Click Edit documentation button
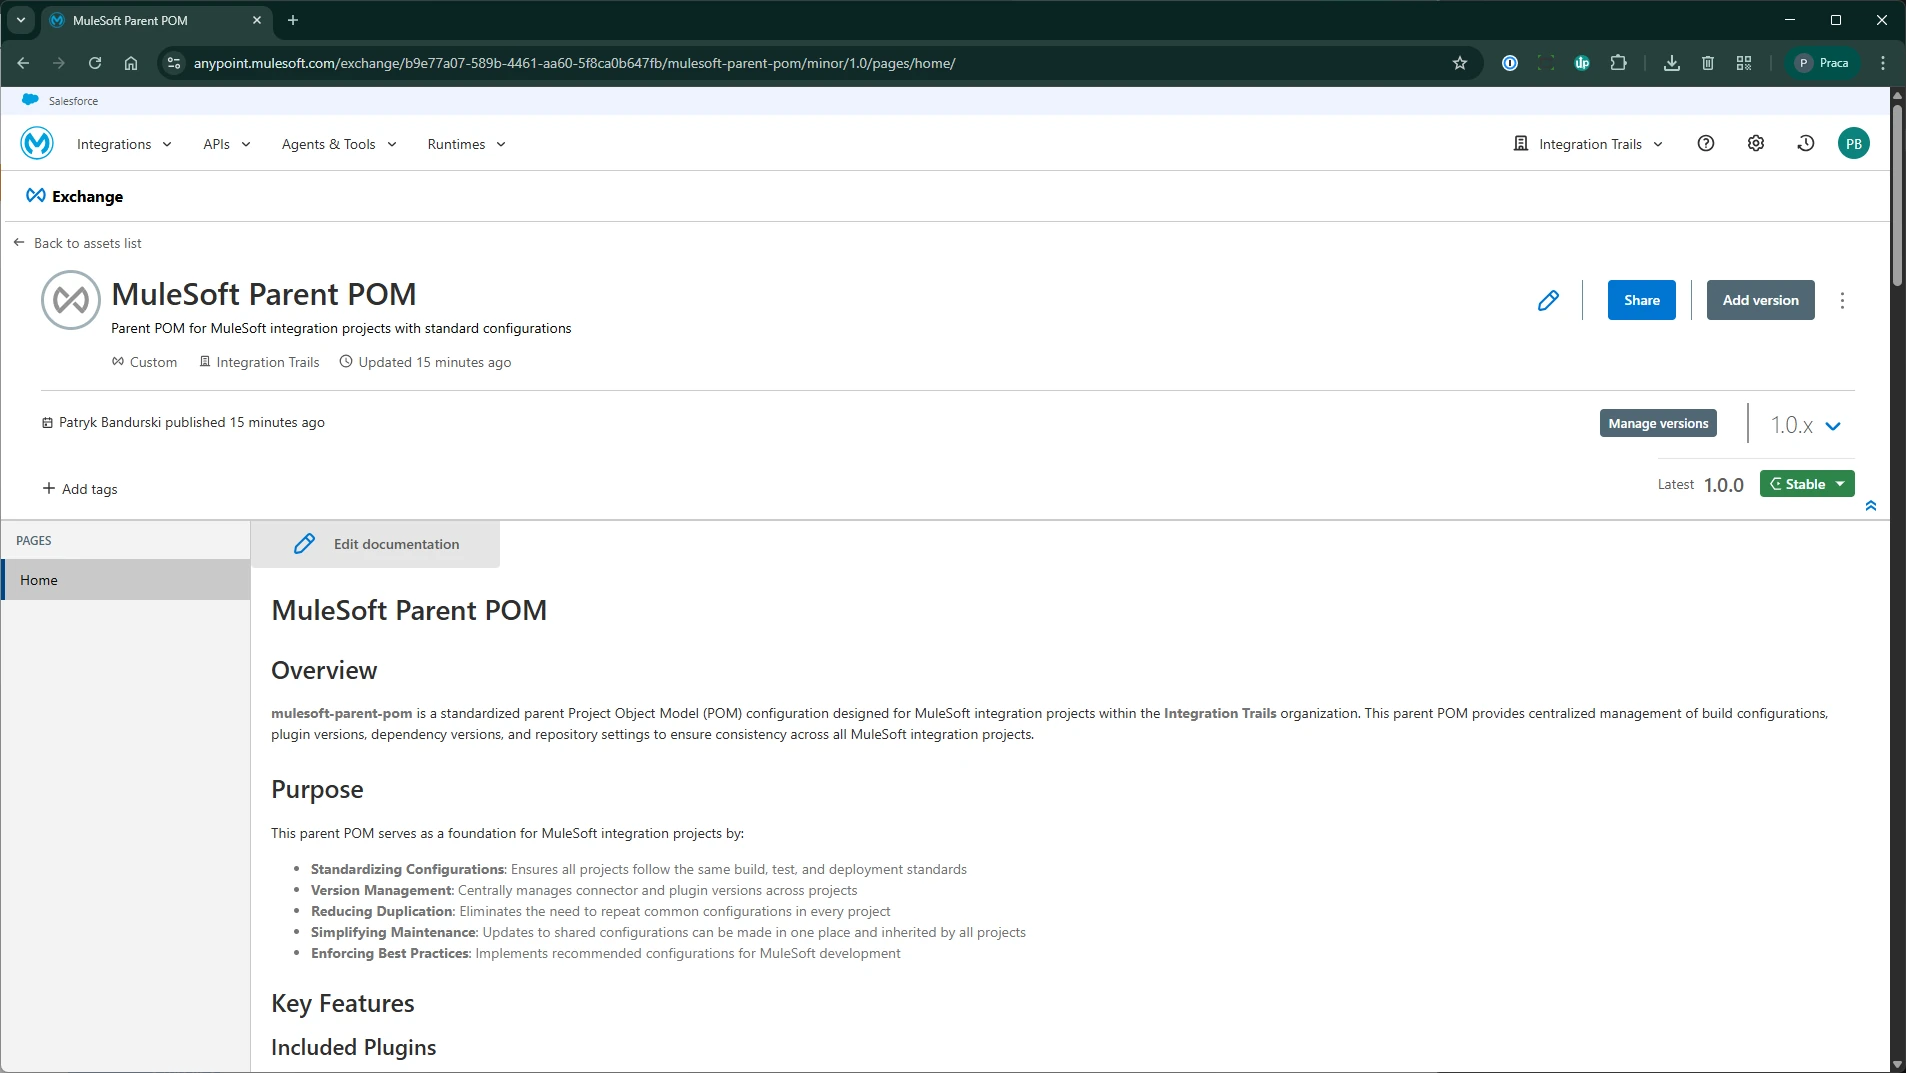Screen dimensions: 1906x1073 click(376, 544)
